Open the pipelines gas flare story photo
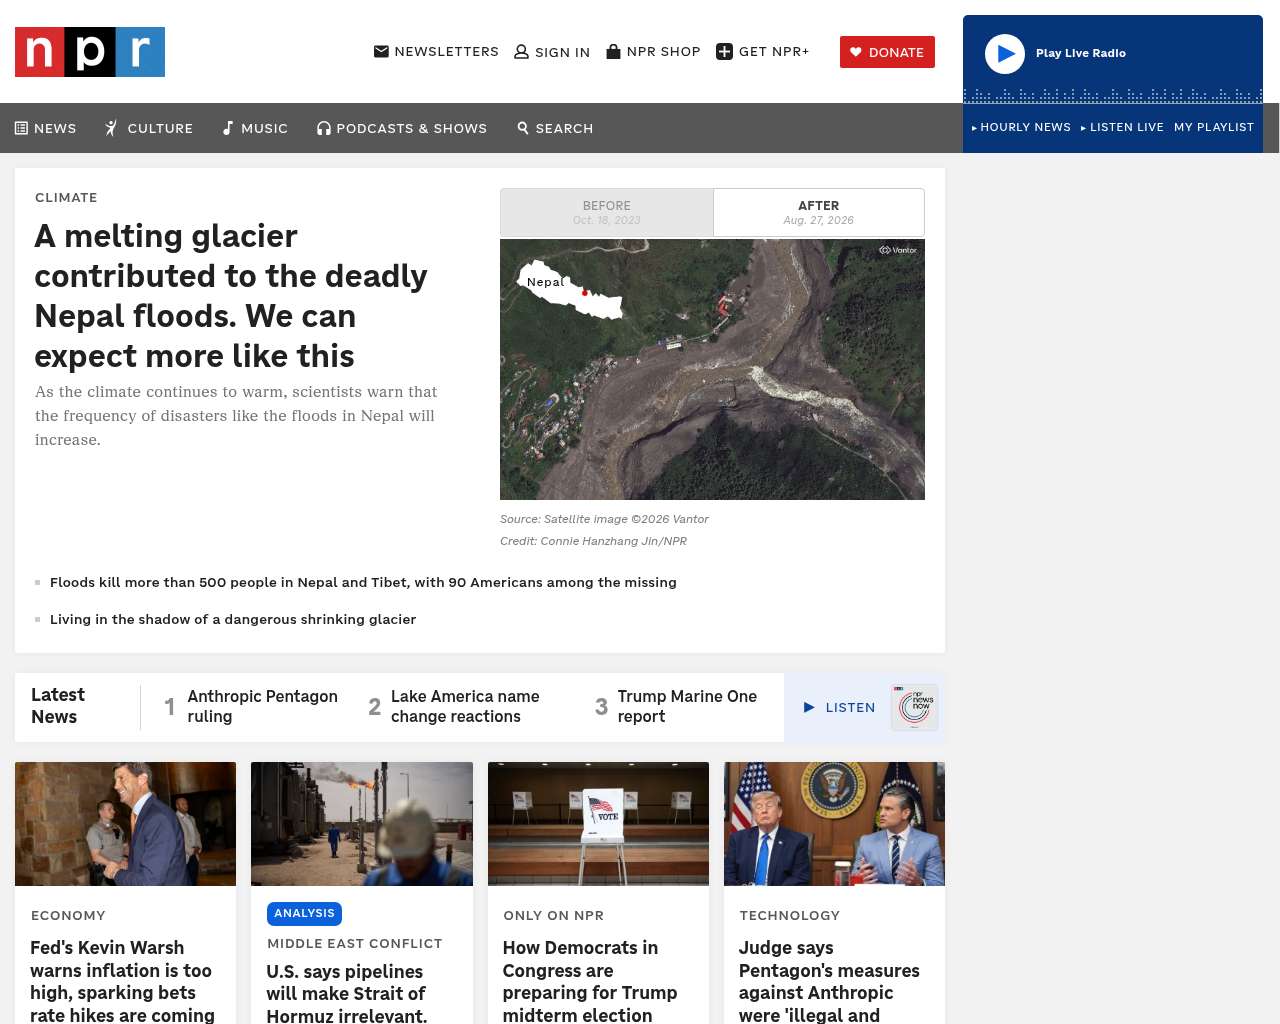Viewport: 1280px width, 1024px height. 362,824
